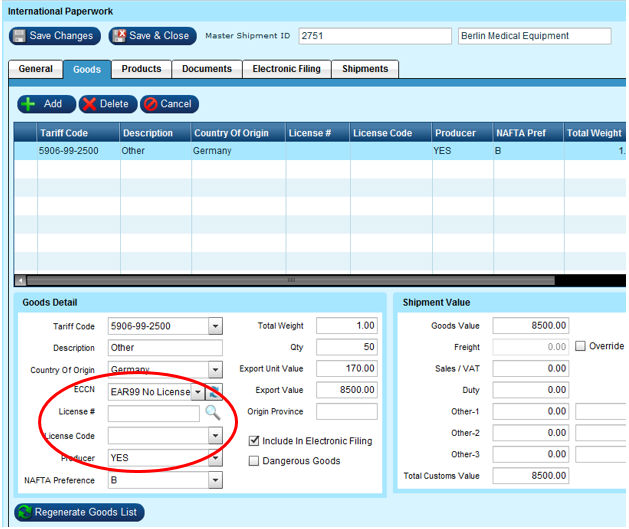The height and width of the screenshot is (529, 629).
Task: Click the Qty field showing 50
Action: point(347,347)
